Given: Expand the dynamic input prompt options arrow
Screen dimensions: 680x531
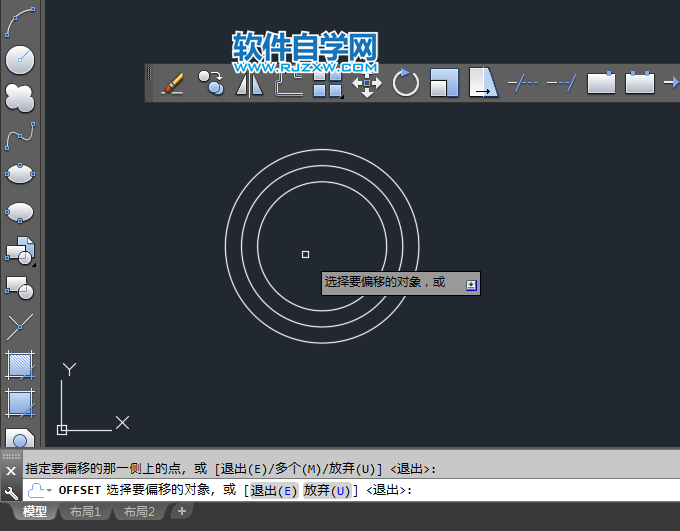Looking at the screenshot, I should pos(471,284).
